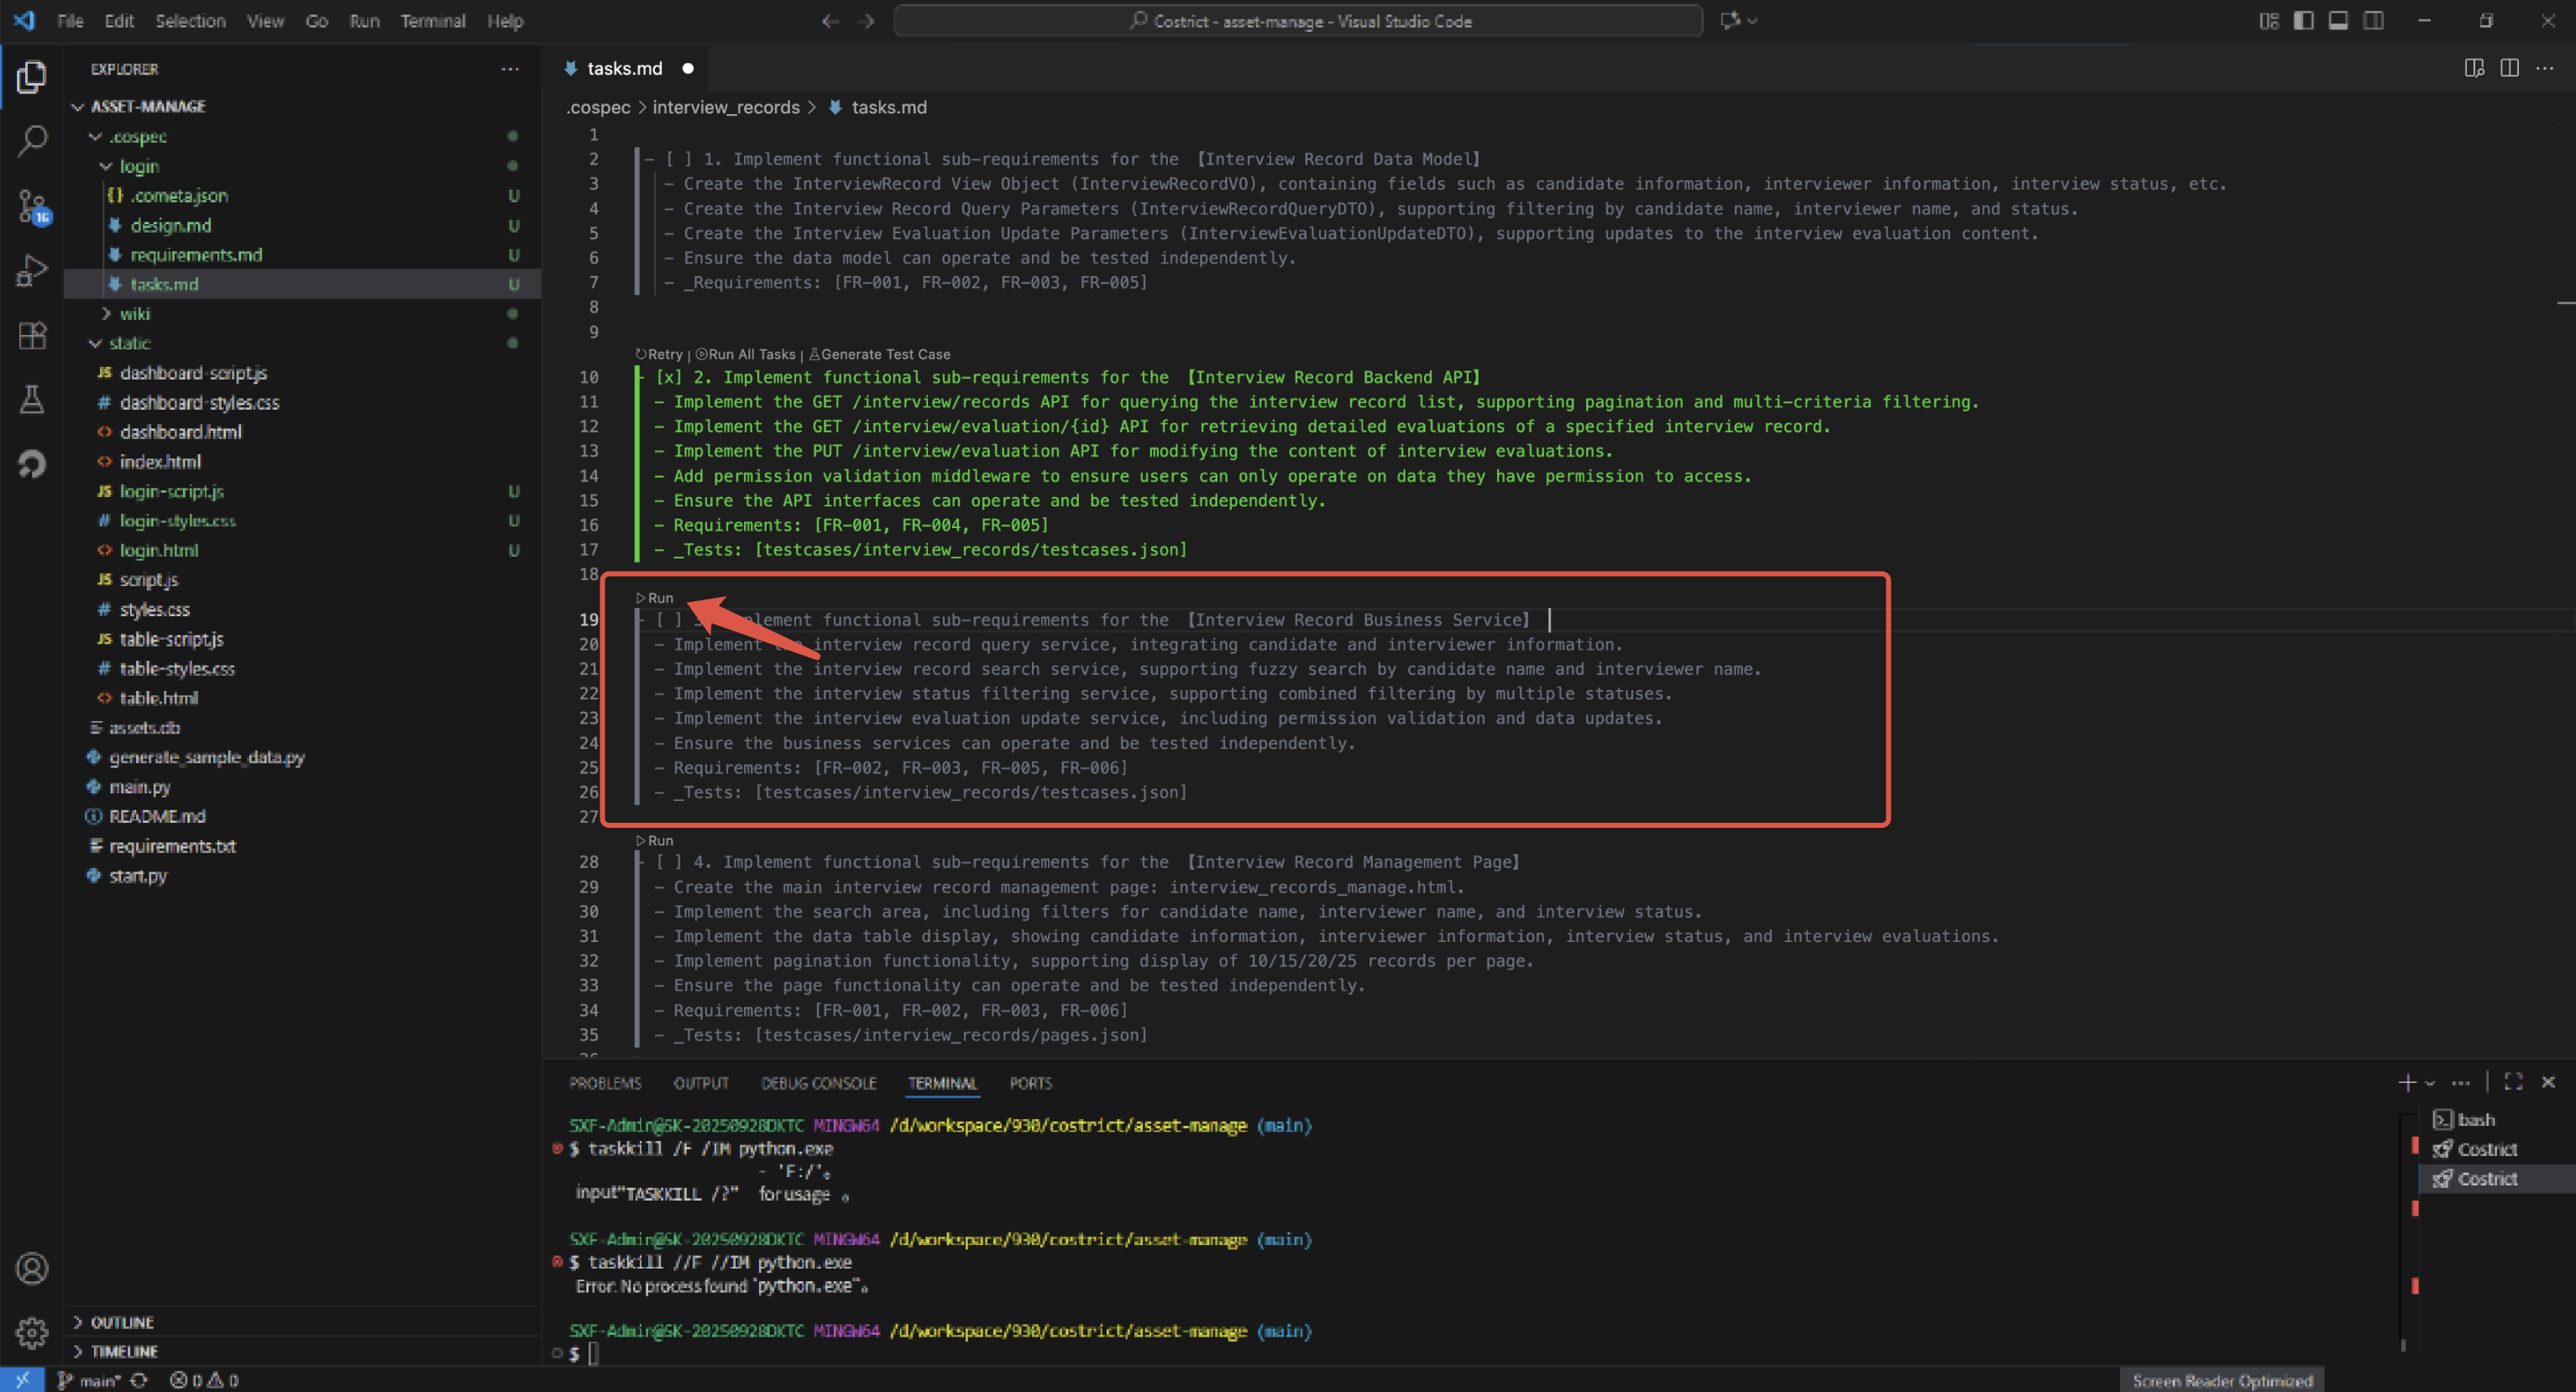Open the Accounts icon
2576x1392 pixels.
point(32,1268)
